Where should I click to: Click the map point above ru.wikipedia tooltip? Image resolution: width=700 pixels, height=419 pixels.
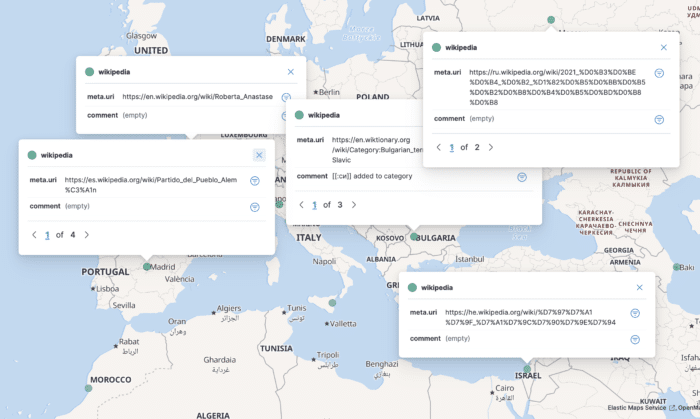click(x=551, y=20)
